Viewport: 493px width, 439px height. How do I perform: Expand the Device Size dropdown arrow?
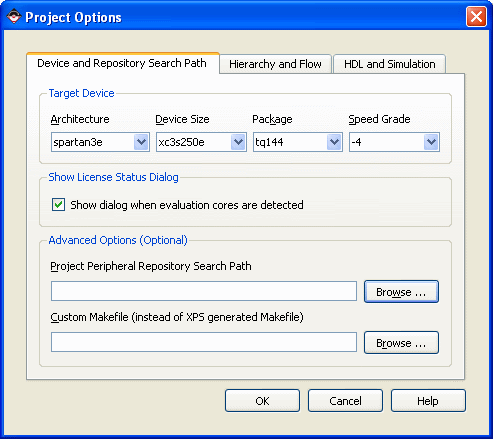point(238,142)
